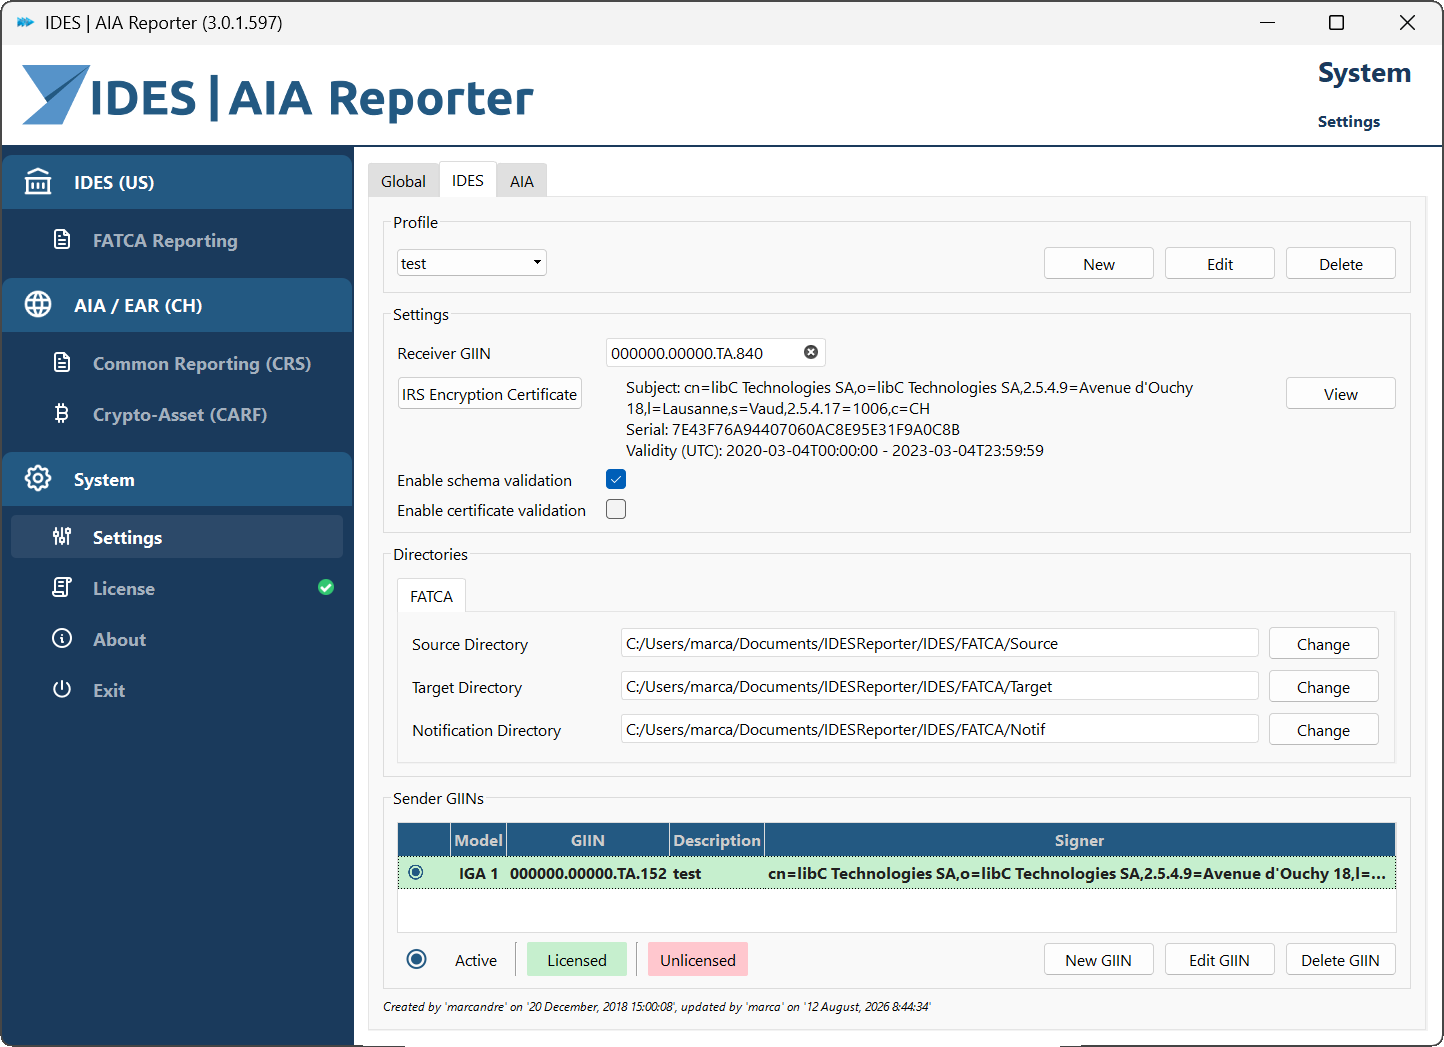1444x1047 pixels.
Task: Click the document icon next to FATCA Reporting
Action: pos(62,240)
